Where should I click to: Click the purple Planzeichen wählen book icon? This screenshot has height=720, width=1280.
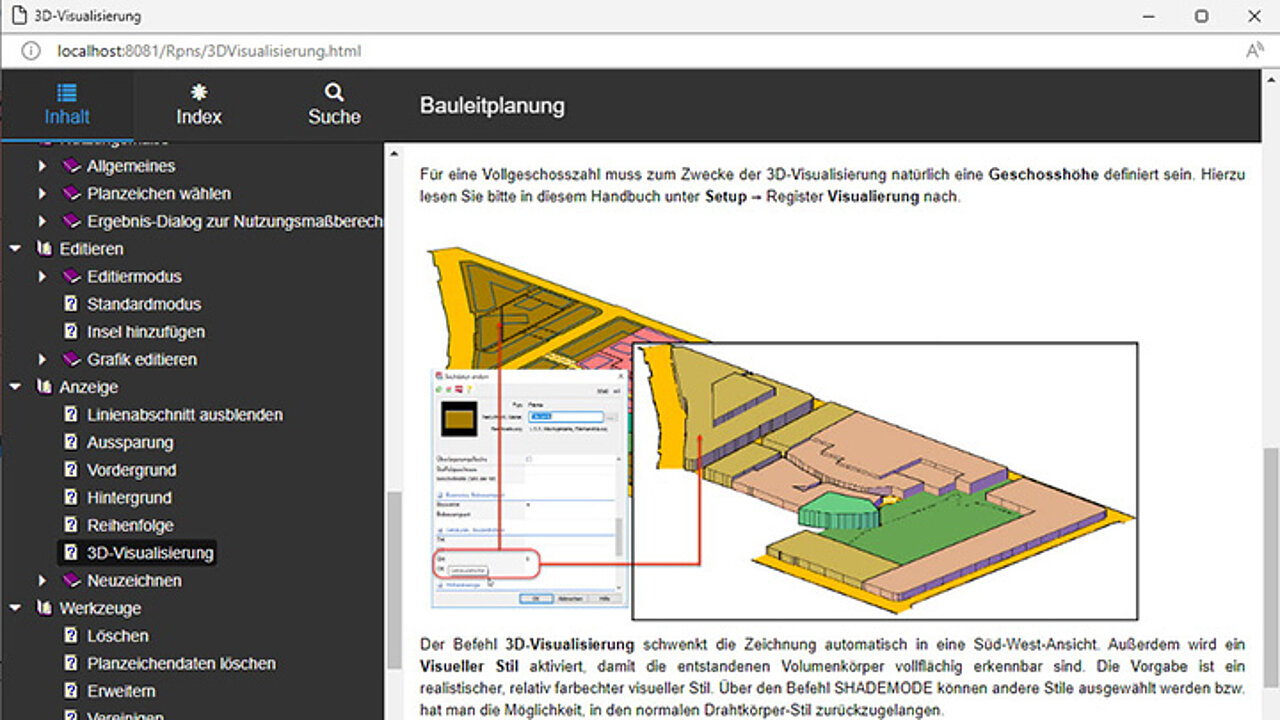pyautogui.click(x=70, y=194)
